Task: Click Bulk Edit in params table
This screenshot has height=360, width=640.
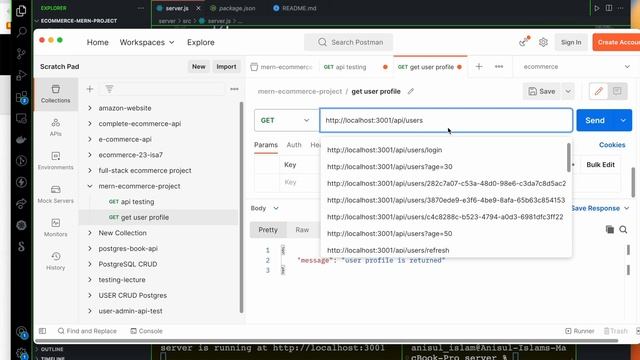Action: (x=600, y=164)
